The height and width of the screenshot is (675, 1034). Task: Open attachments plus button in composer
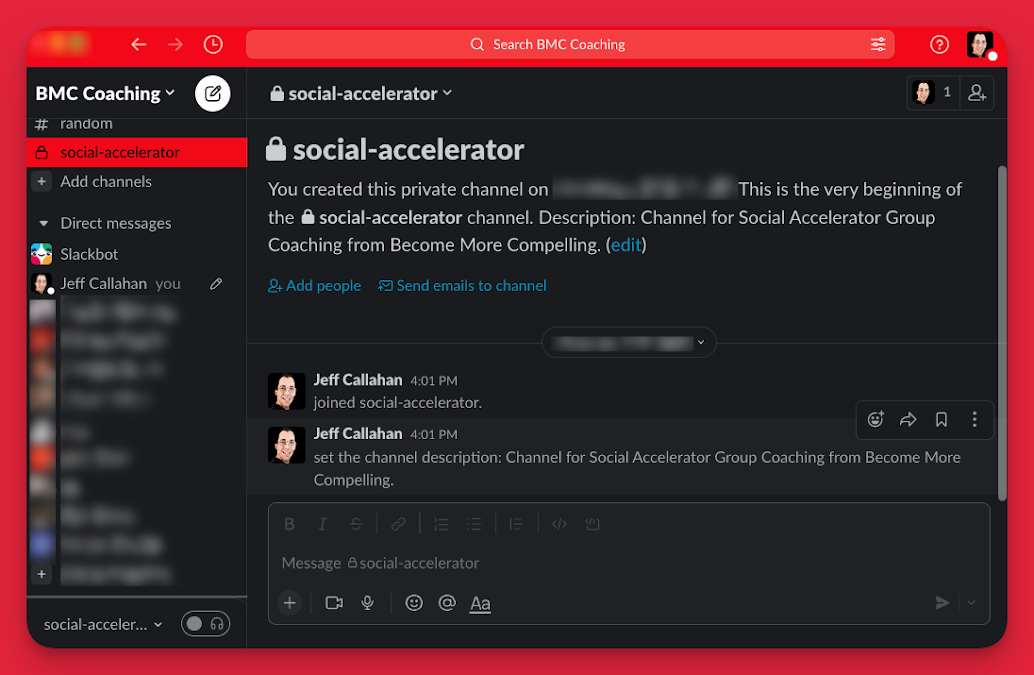(289, 602)
